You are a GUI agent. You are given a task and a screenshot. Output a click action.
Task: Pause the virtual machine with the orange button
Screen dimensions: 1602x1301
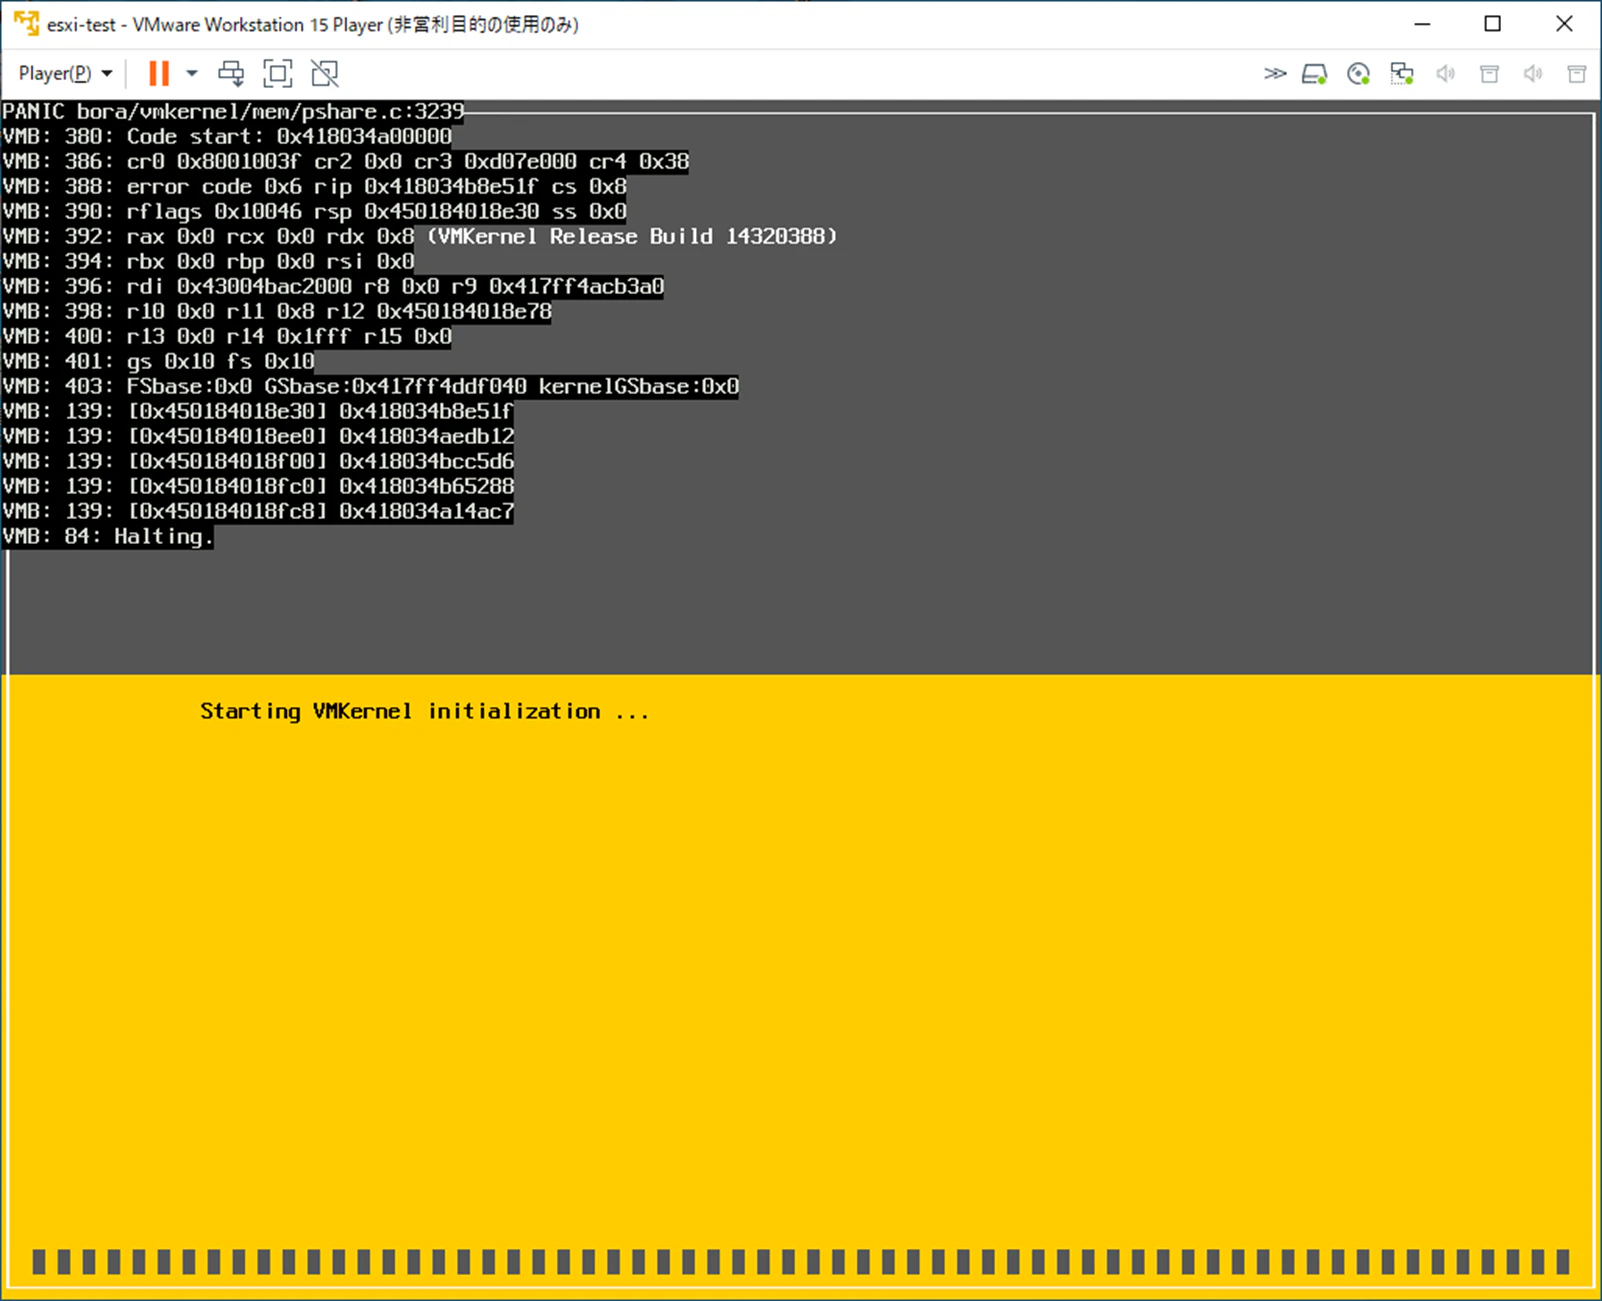point(158,73)
